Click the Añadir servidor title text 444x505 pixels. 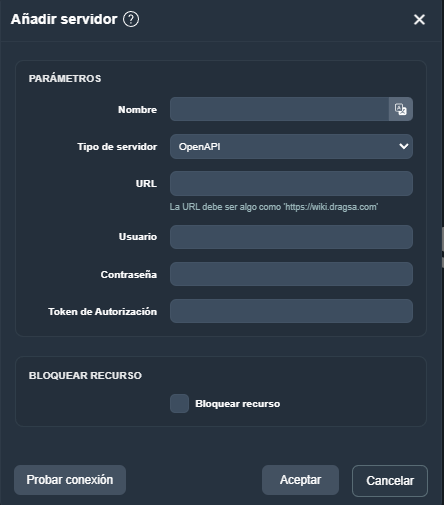point(64,19)
